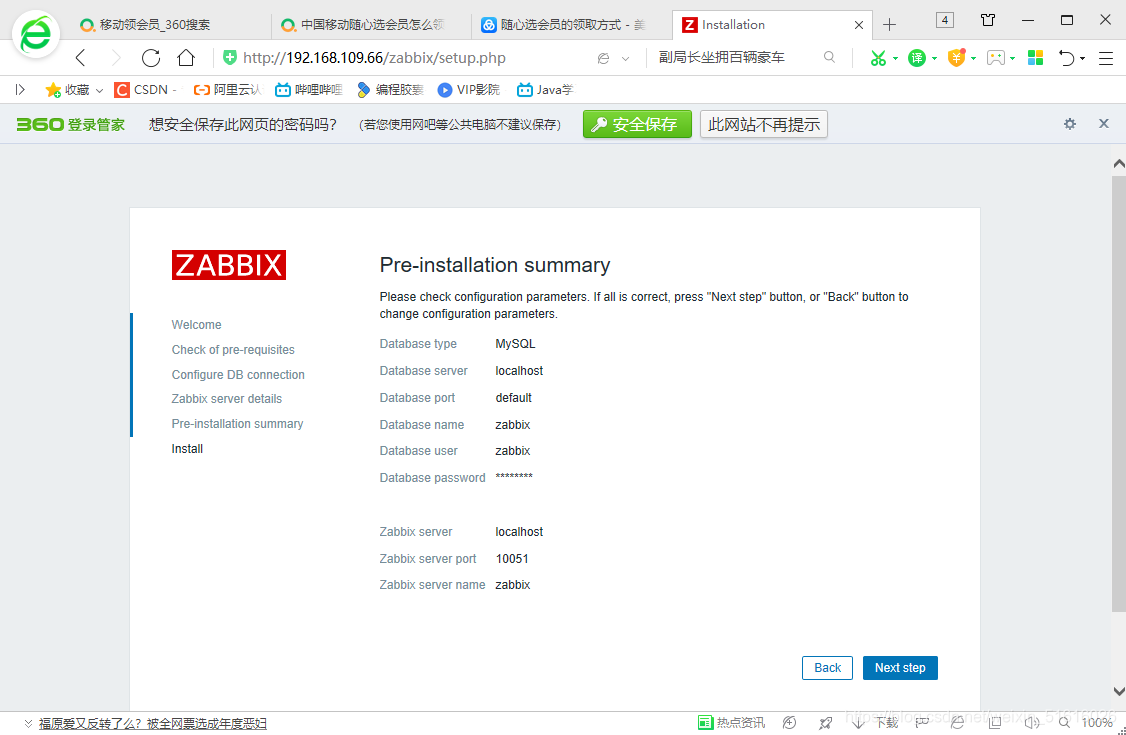Click the undo closed tab arrow icon

tap(1066, 58)
